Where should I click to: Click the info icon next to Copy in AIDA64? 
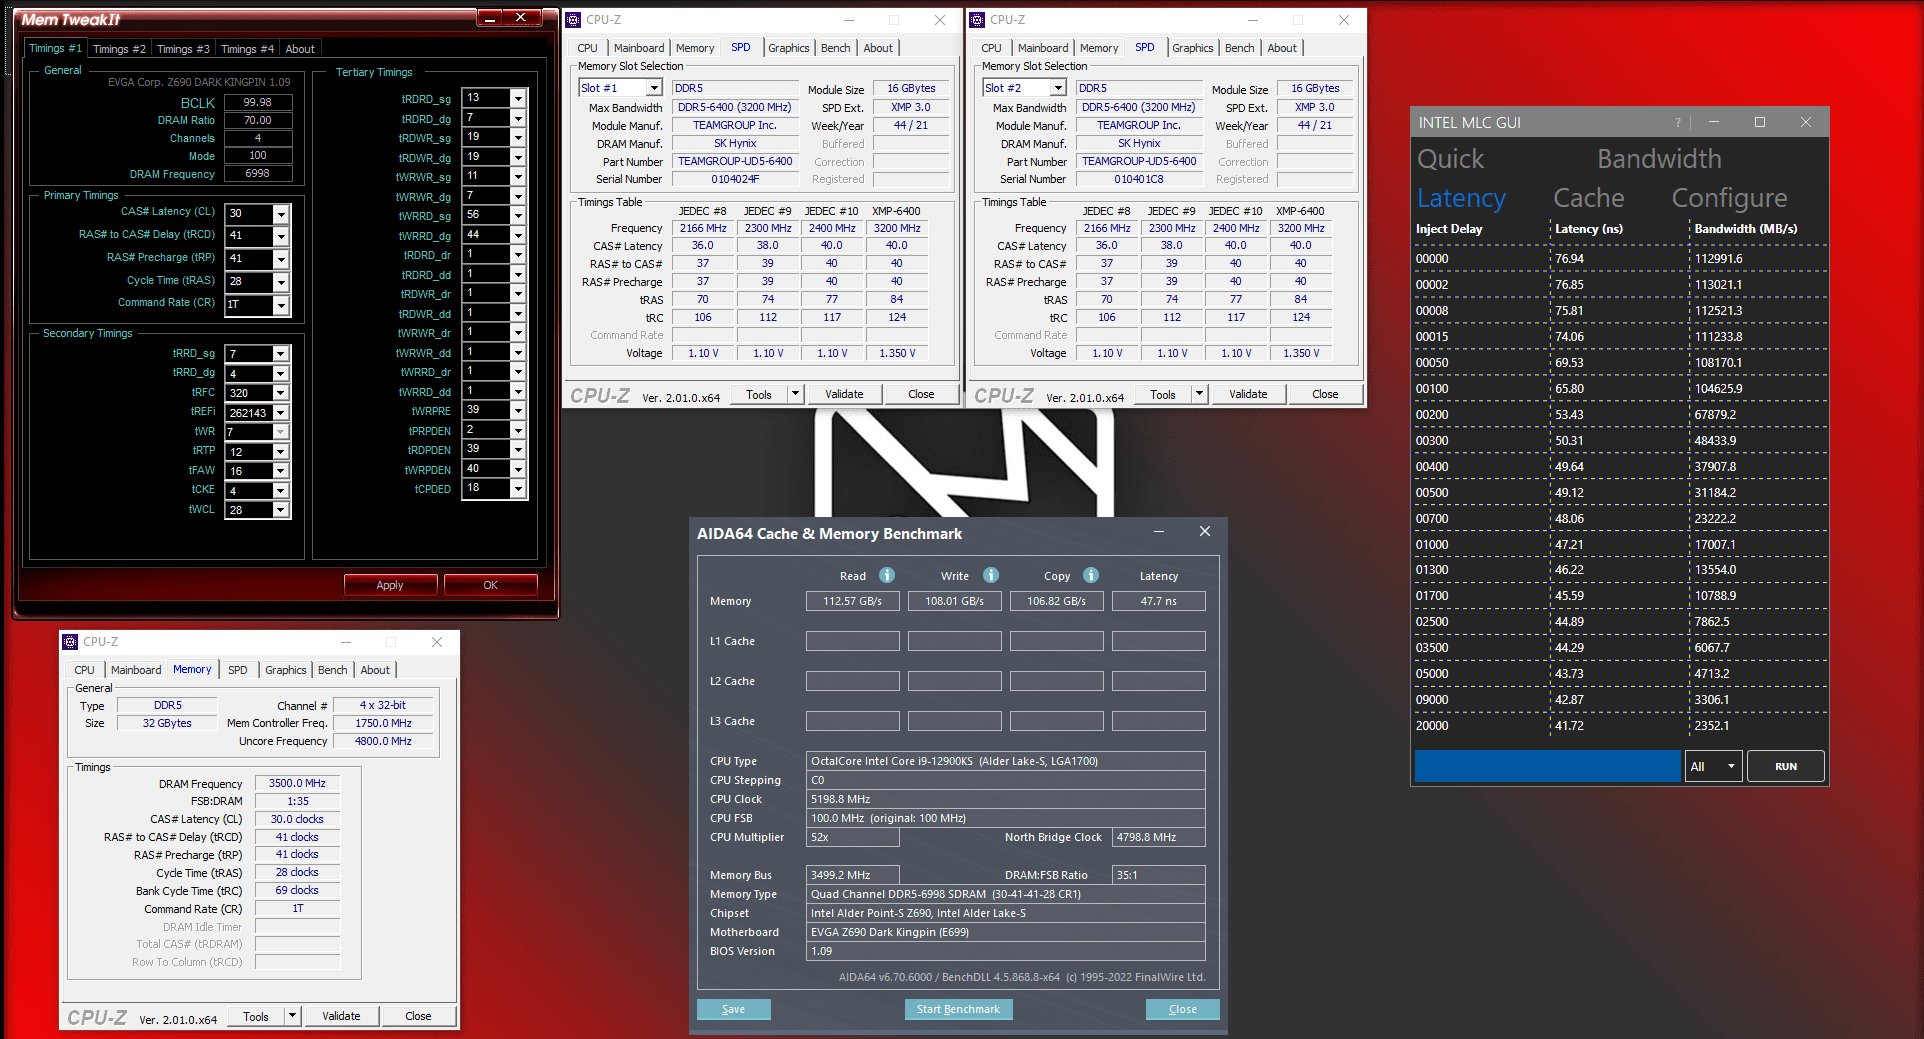[1091, 575]
